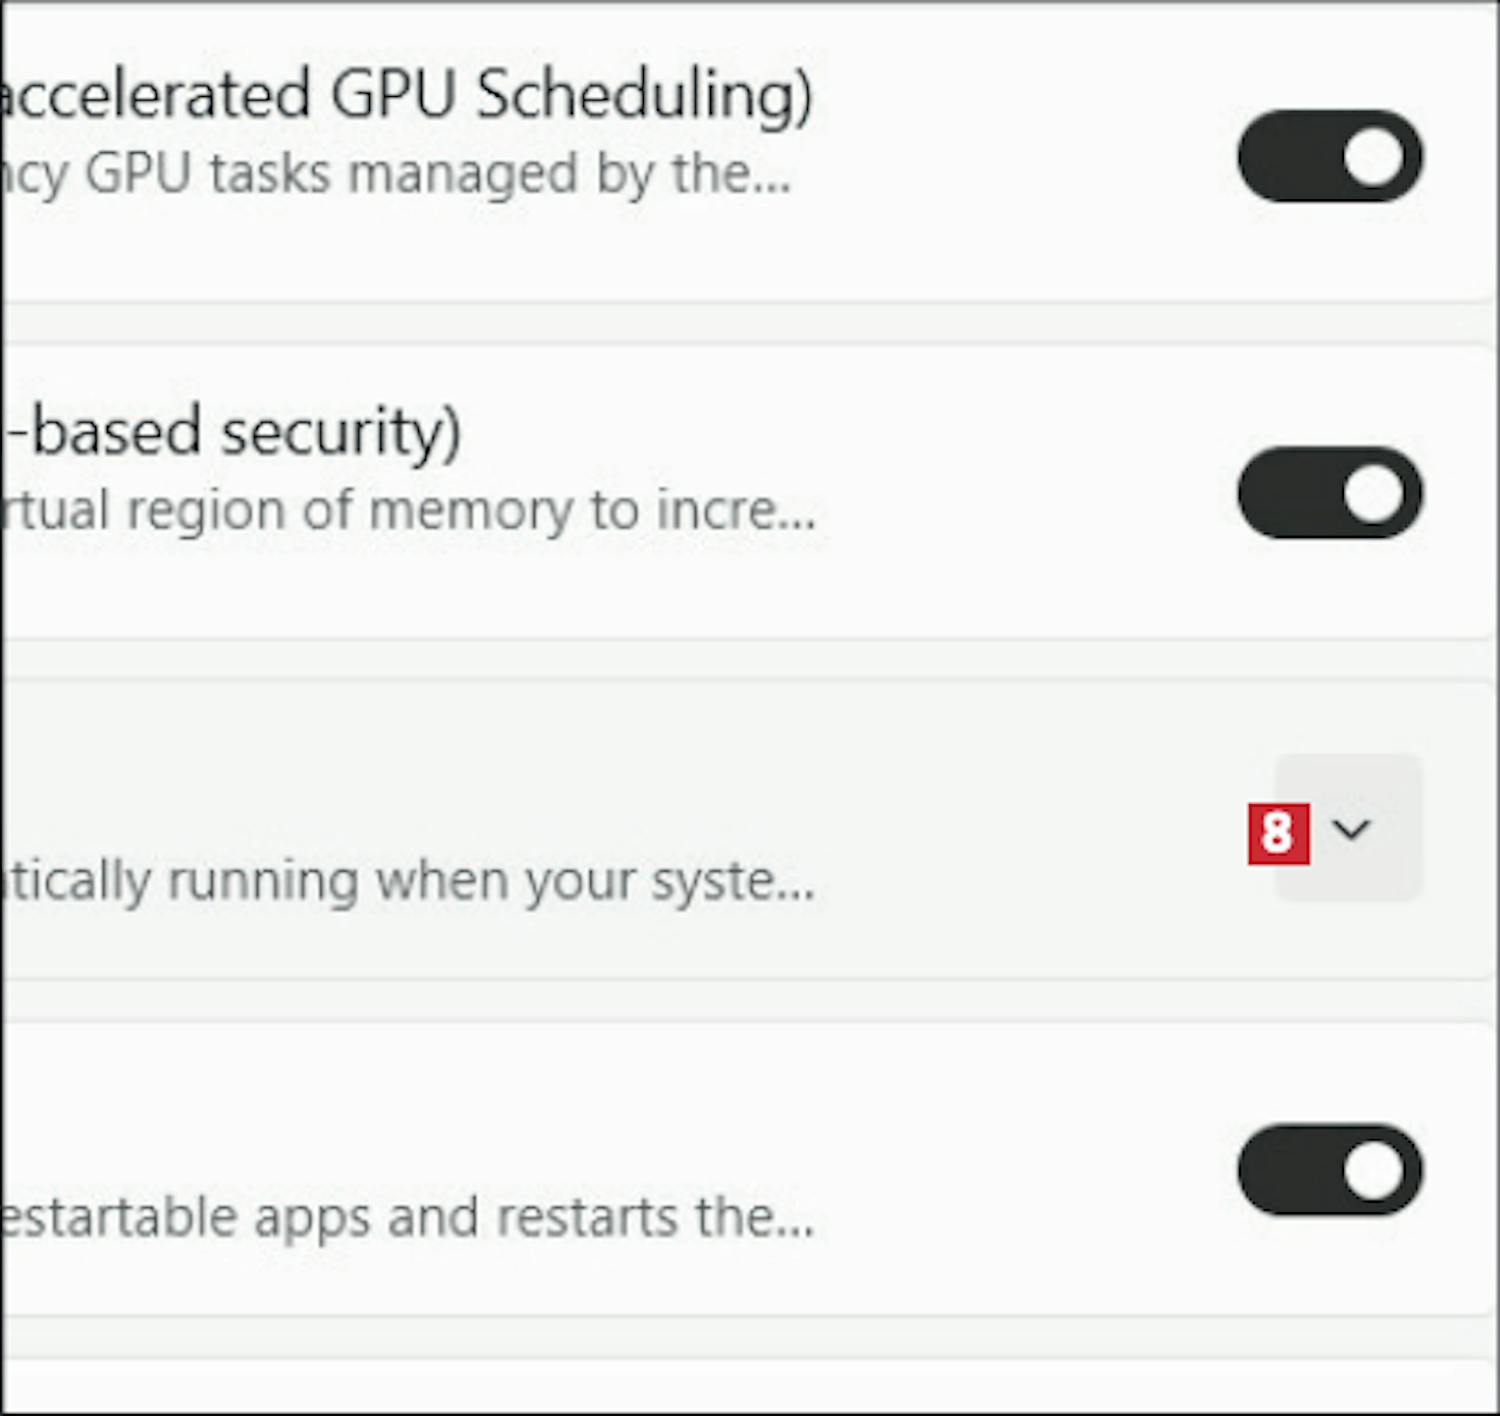Switch off the restartable apps toggle
This screenshot has height=1416, width=1500.
(1329, 1170)
